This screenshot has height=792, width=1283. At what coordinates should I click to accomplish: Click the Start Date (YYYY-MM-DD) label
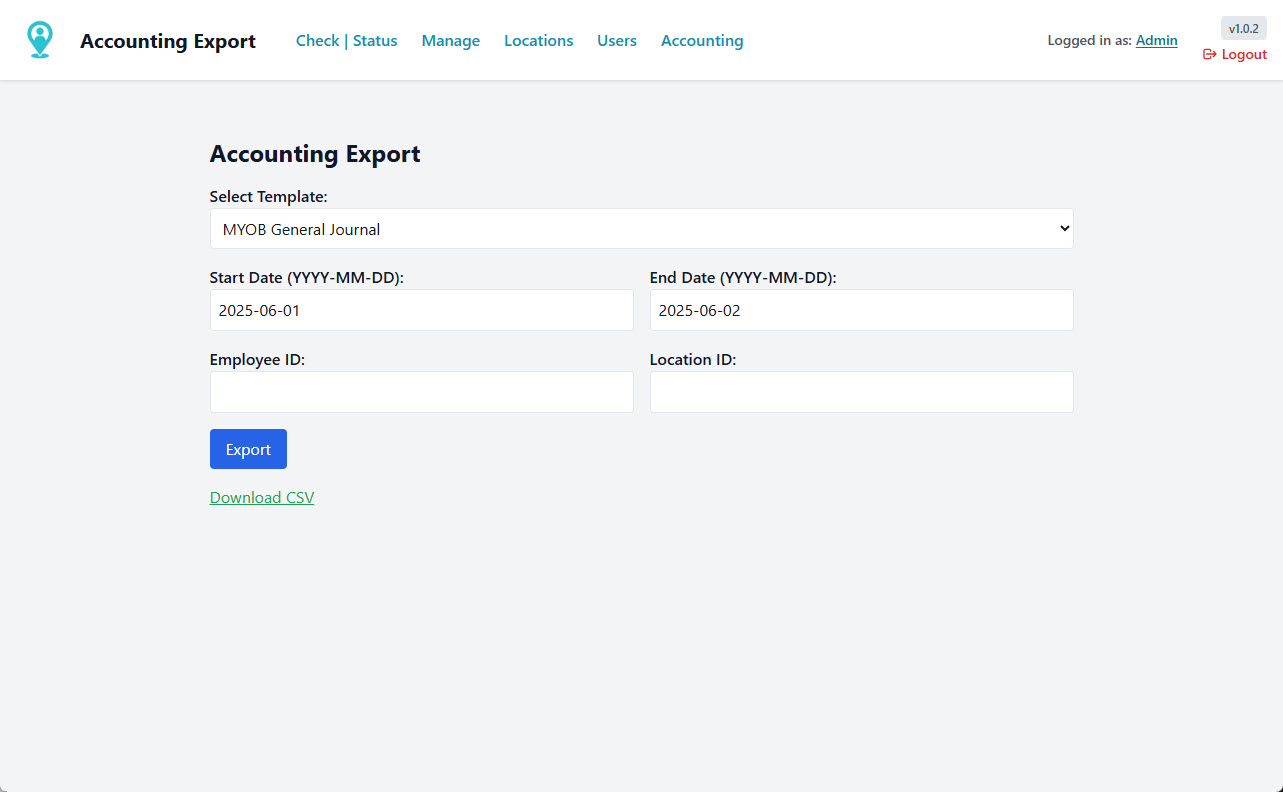pos(307,278)
